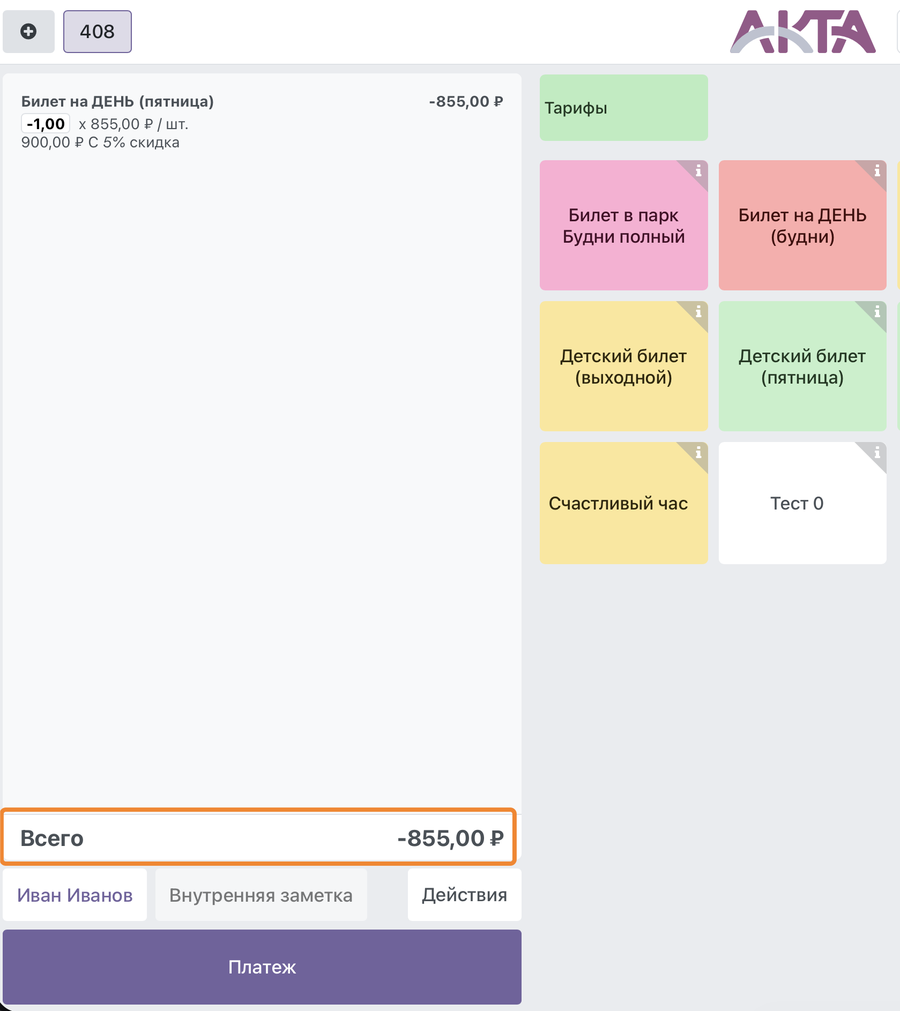Screen dimensions: 900x1011
Task: Select order tab 408
Action: 97,32
